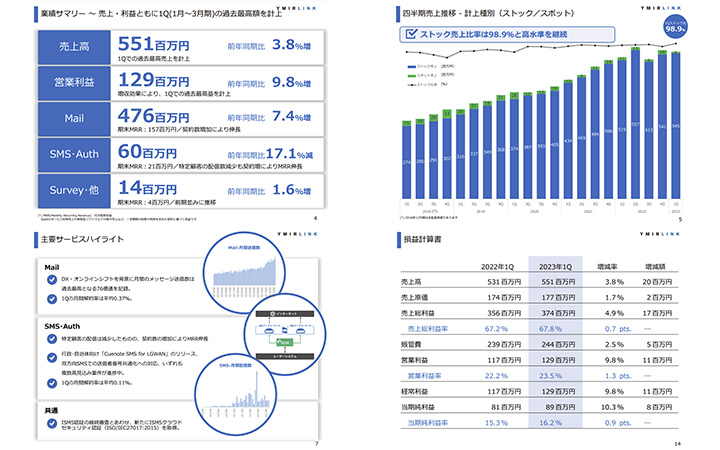Click the 1Qでの過去最高売上を計上 note
This screenshot has height=450, width=720.
tap(154, 59)
